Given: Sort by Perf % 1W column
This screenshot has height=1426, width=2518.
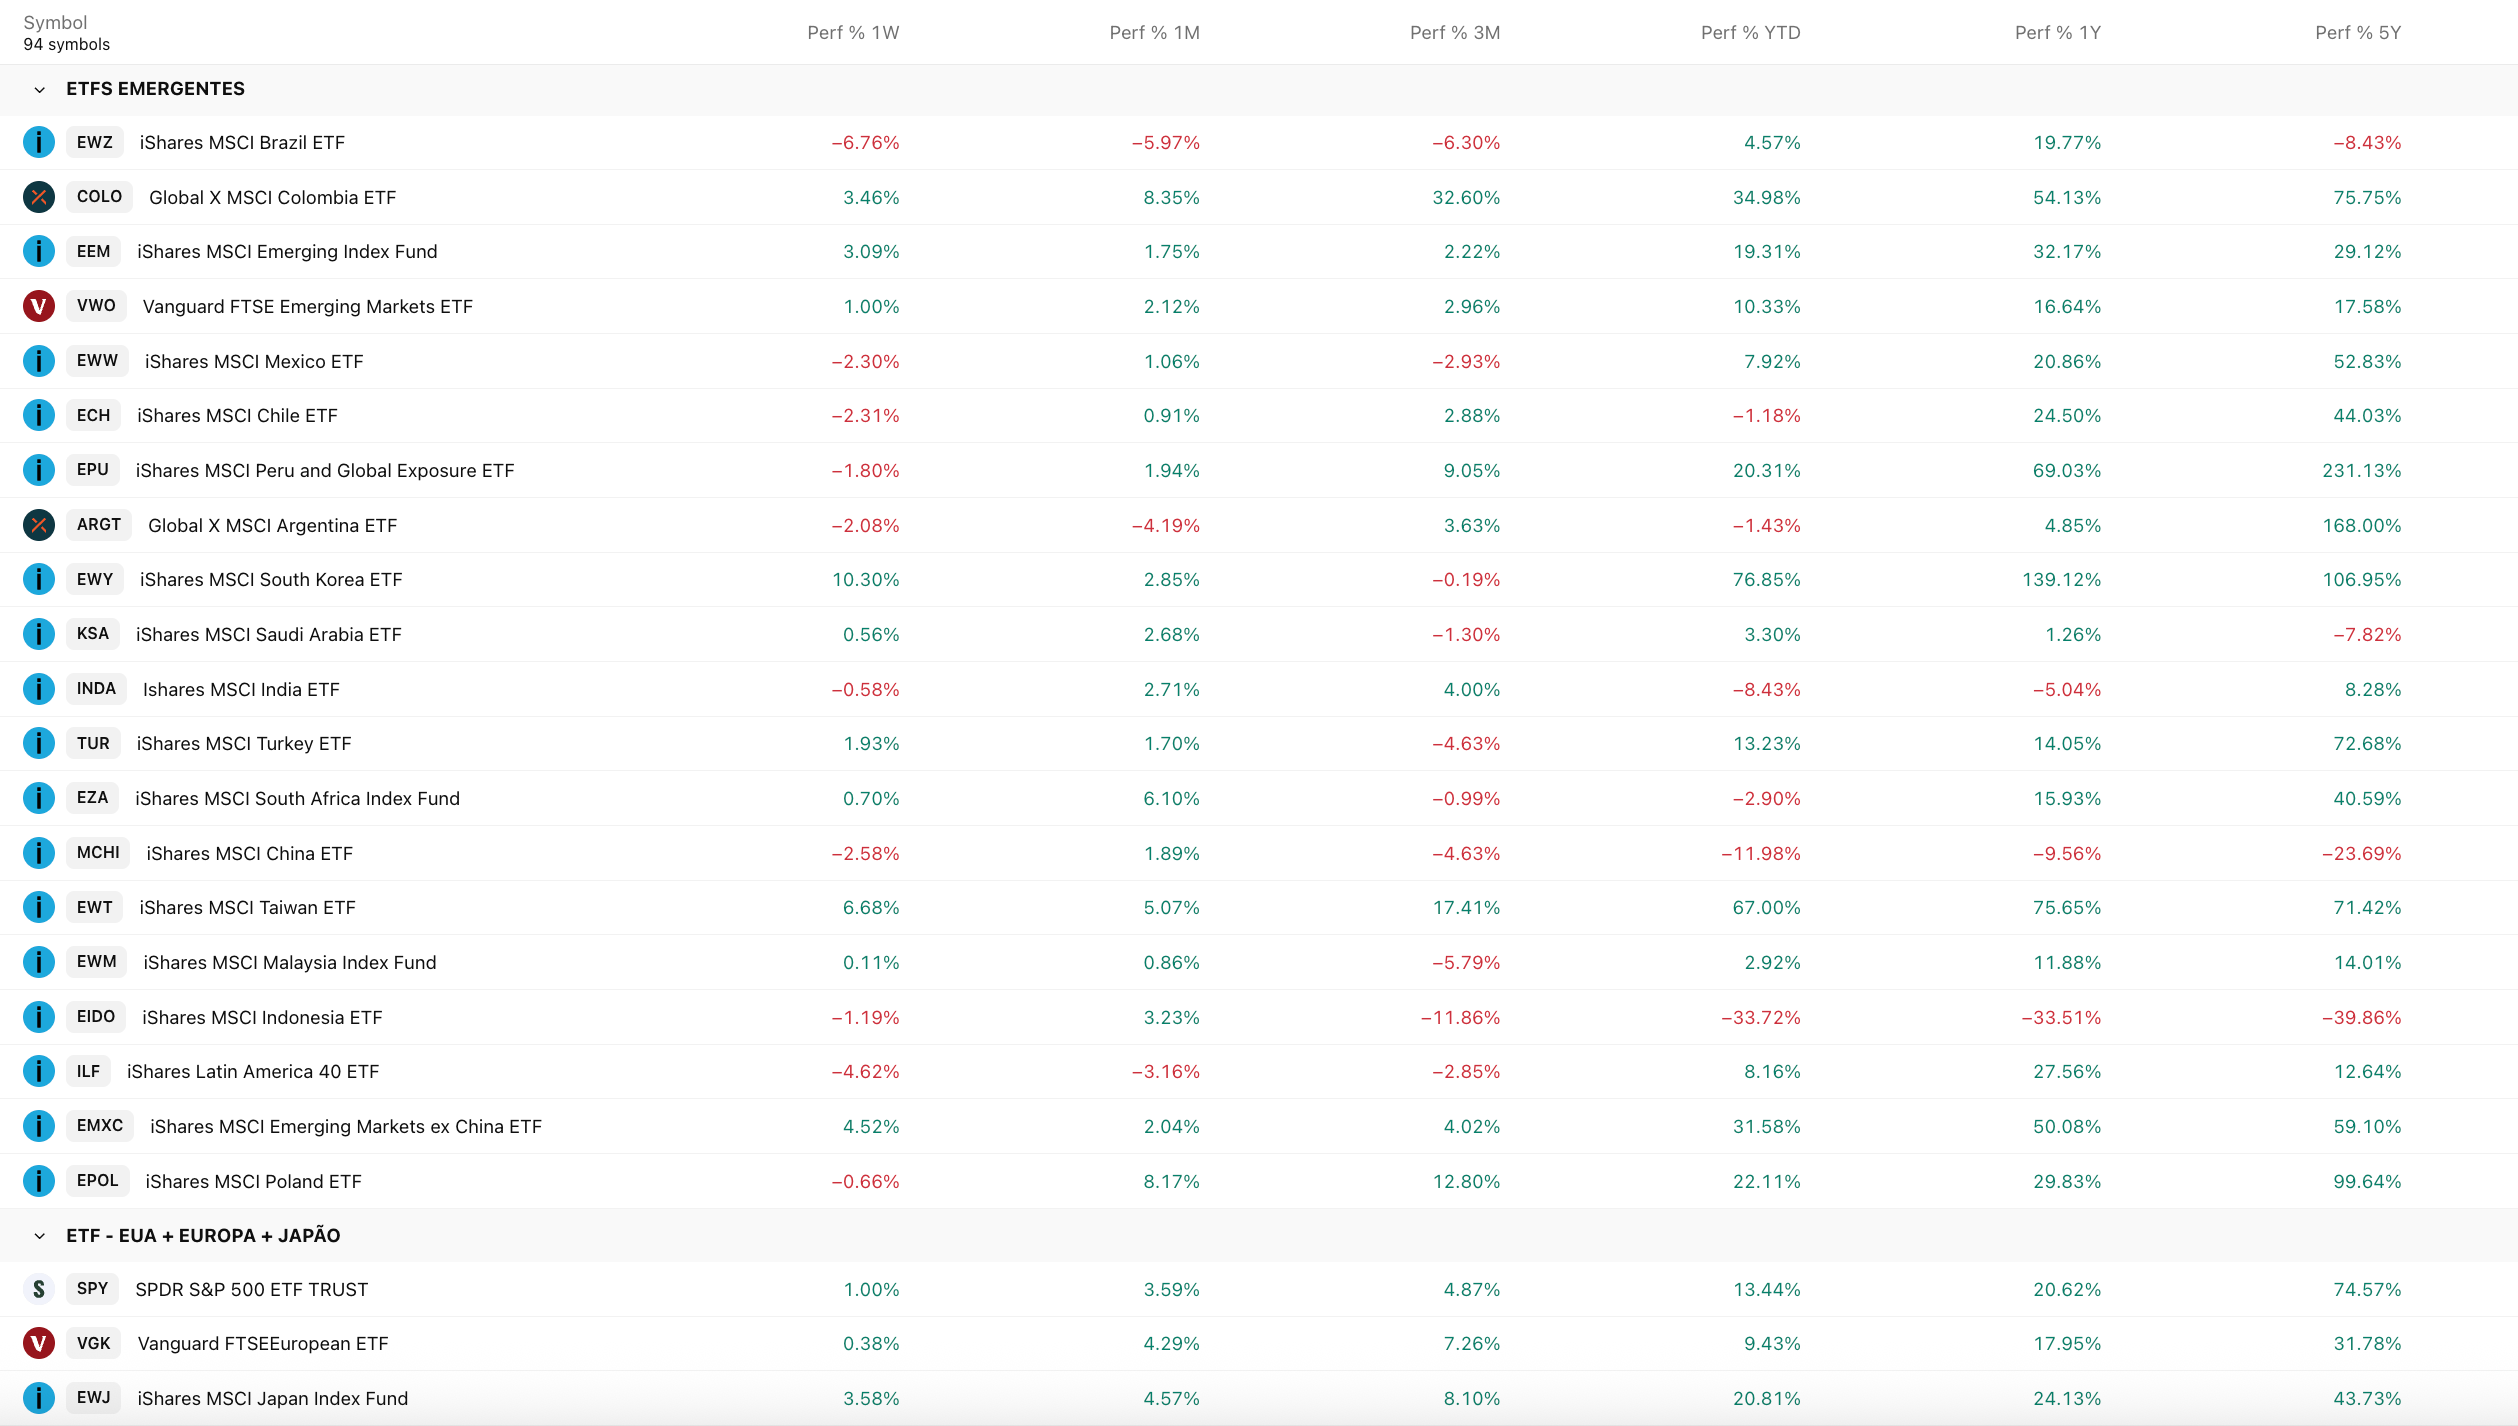Looking at the screenshot, I should coord(853,33).
